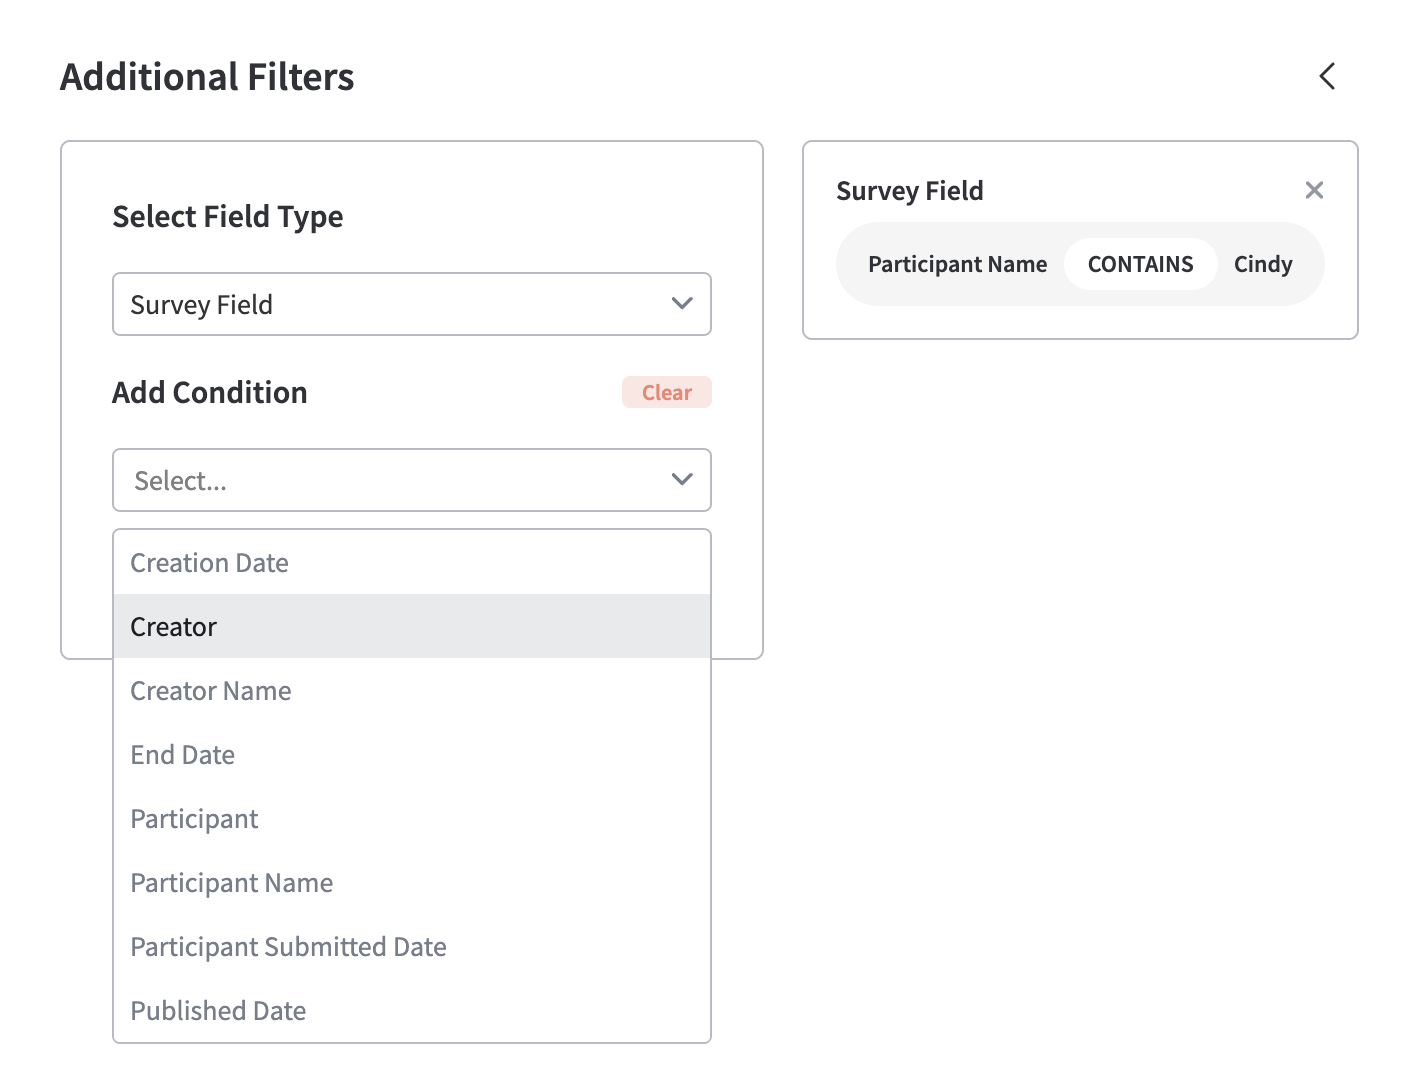Click the Cindy value in filter chip

(1263, 264)
